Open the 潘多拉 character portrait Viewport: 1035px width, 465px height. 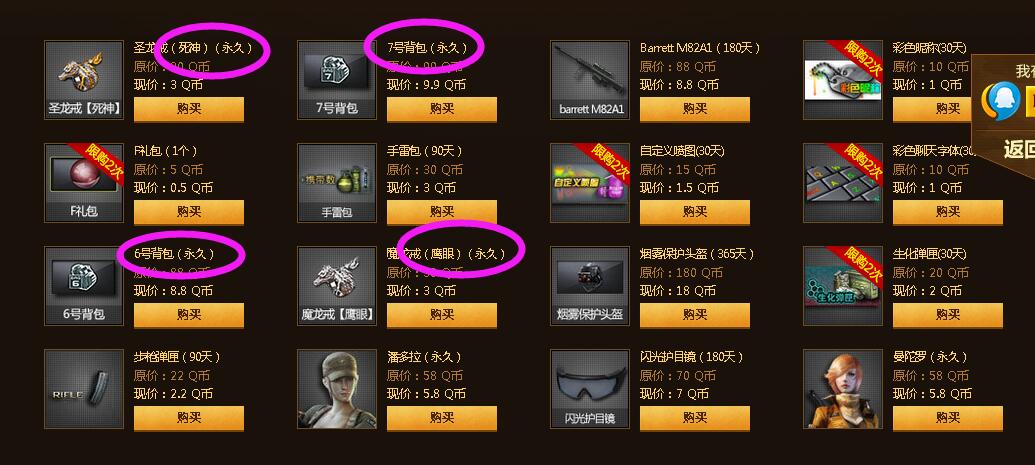[x=337, y=389]
